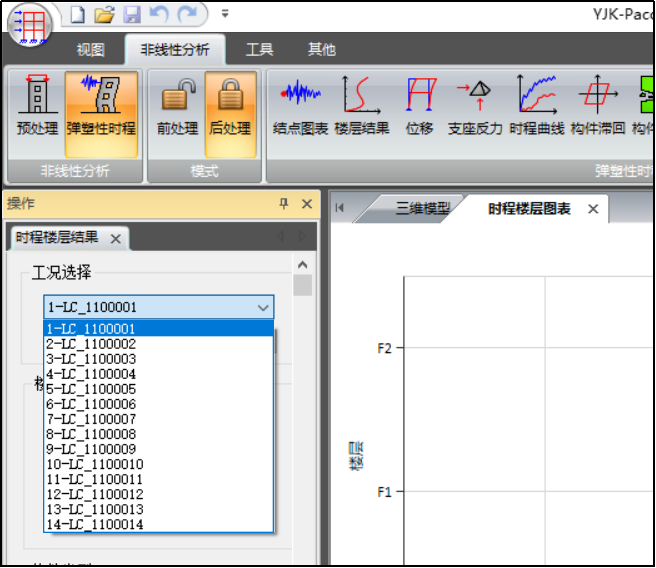Choose 9-LC_1100009 option
The image size is (656, 568).
(159, 449)
